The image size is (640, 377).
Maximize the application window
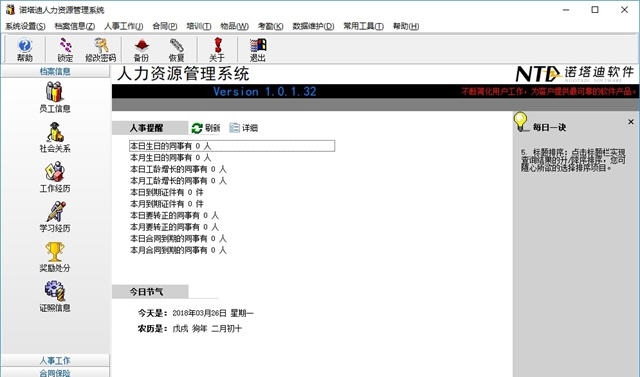[595, 10]
